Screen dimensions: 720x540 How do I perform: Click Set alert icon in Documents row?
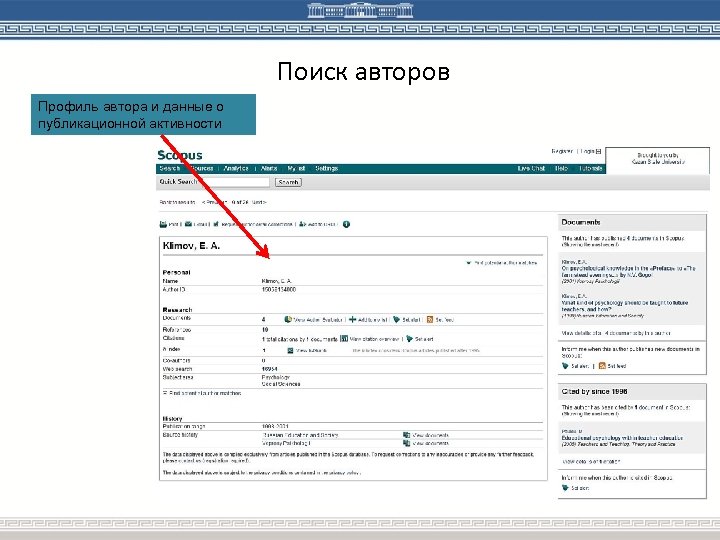[x=397, y=319]
